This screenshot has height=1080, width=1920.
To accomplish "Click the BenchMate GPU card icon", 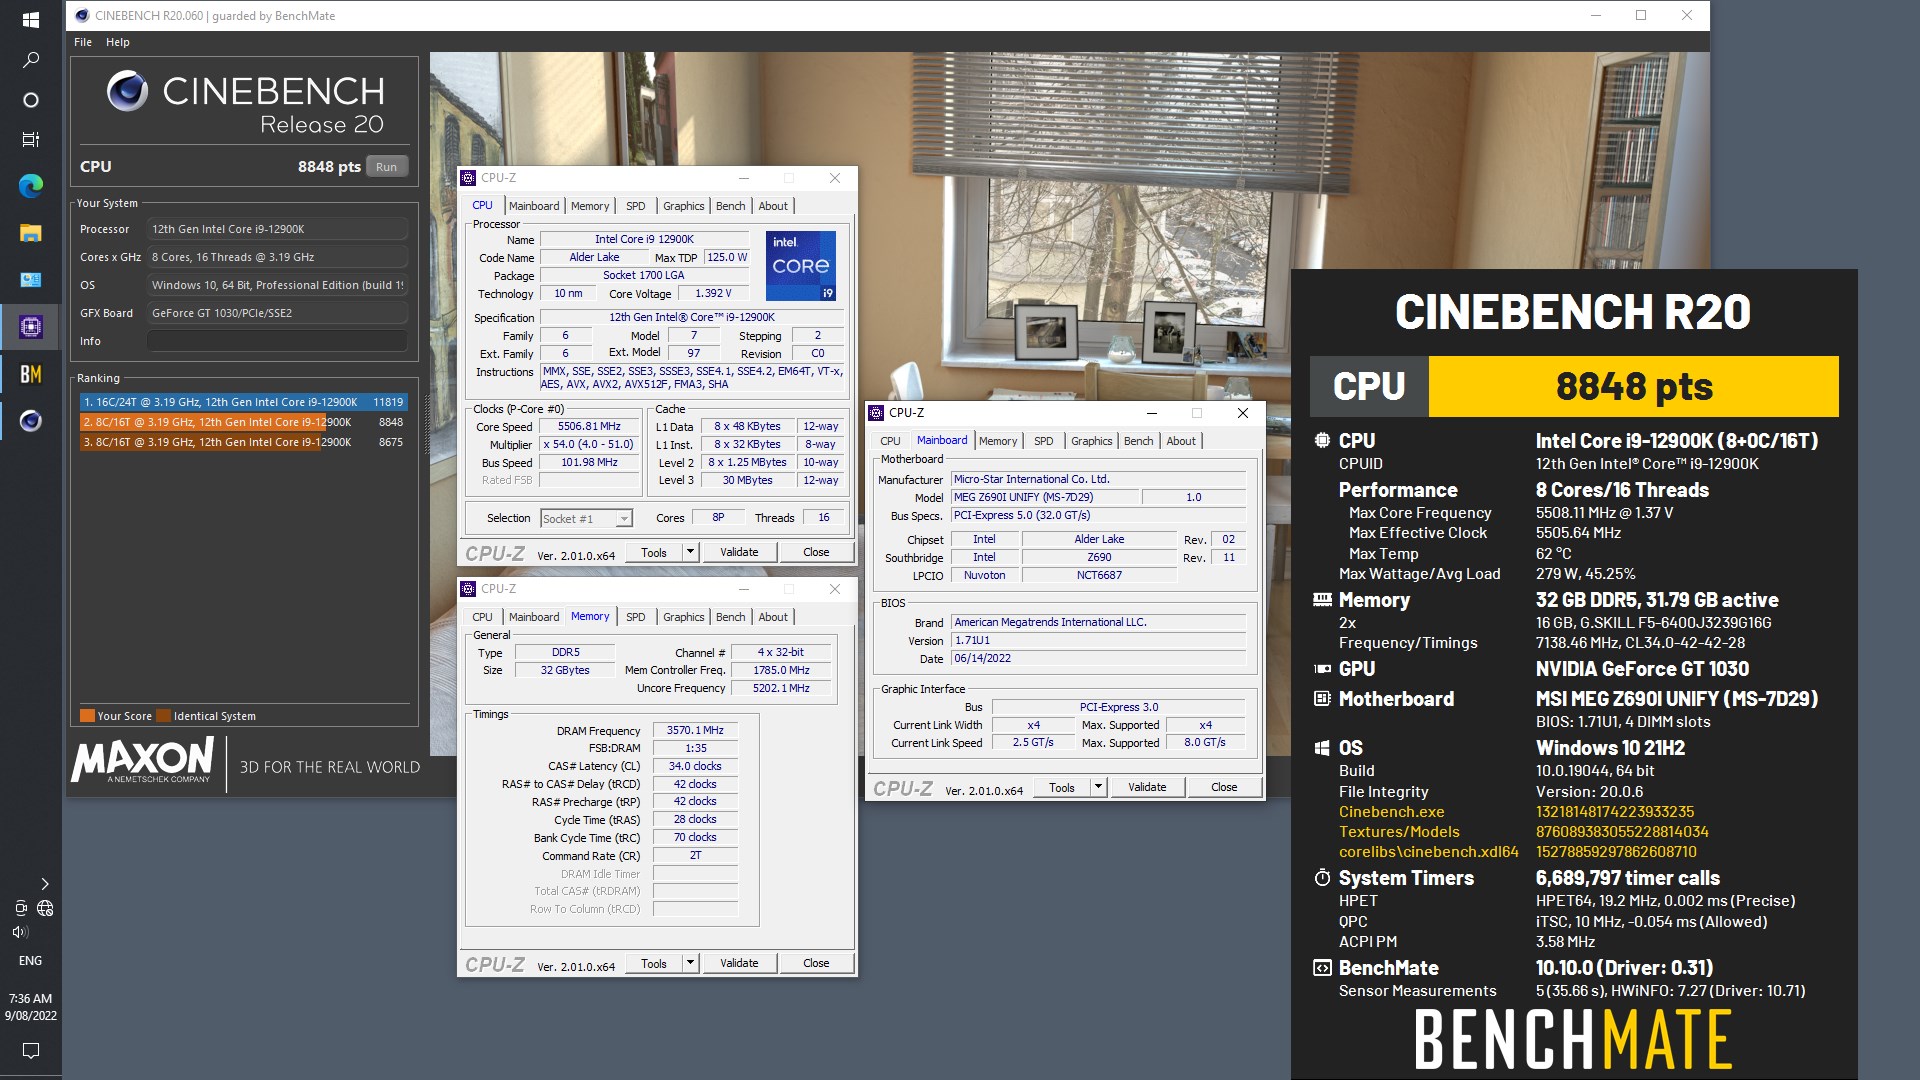I will click(x=1322, y=669).
